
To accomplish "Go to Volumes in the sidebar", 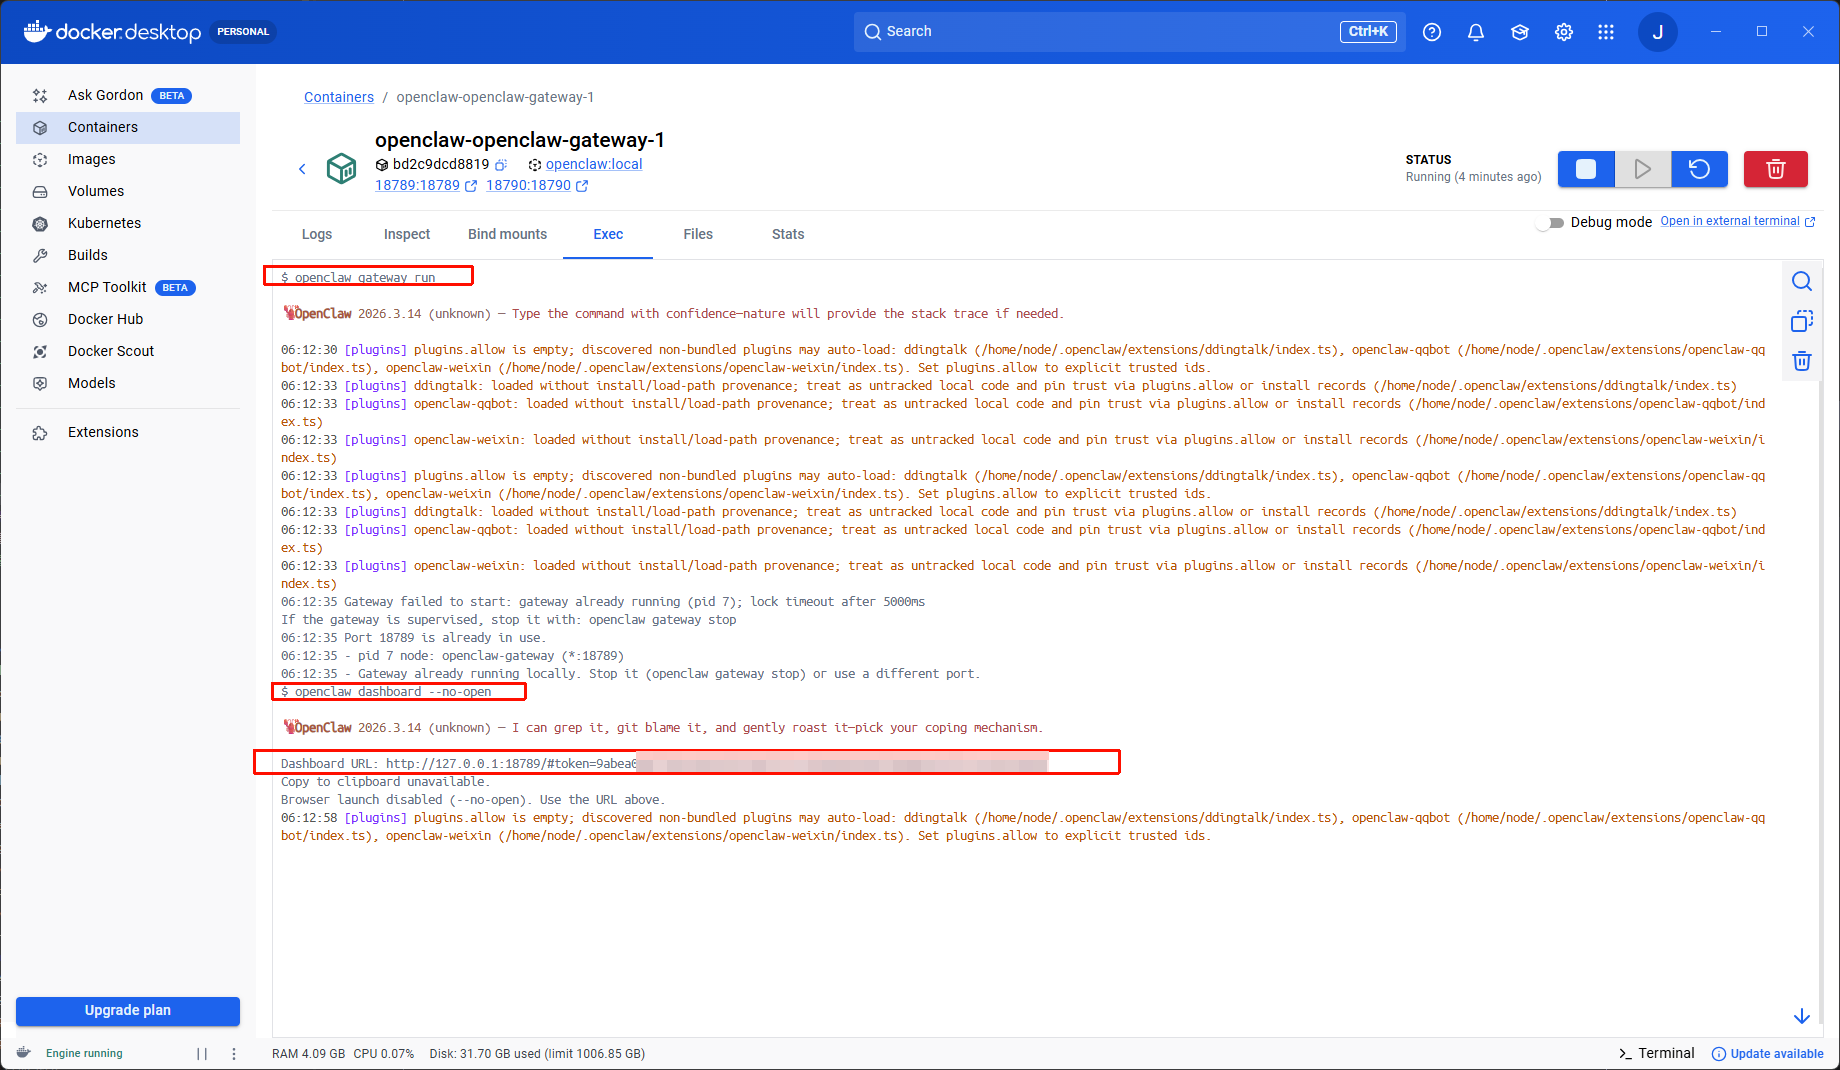I will [x=128, y=191].
